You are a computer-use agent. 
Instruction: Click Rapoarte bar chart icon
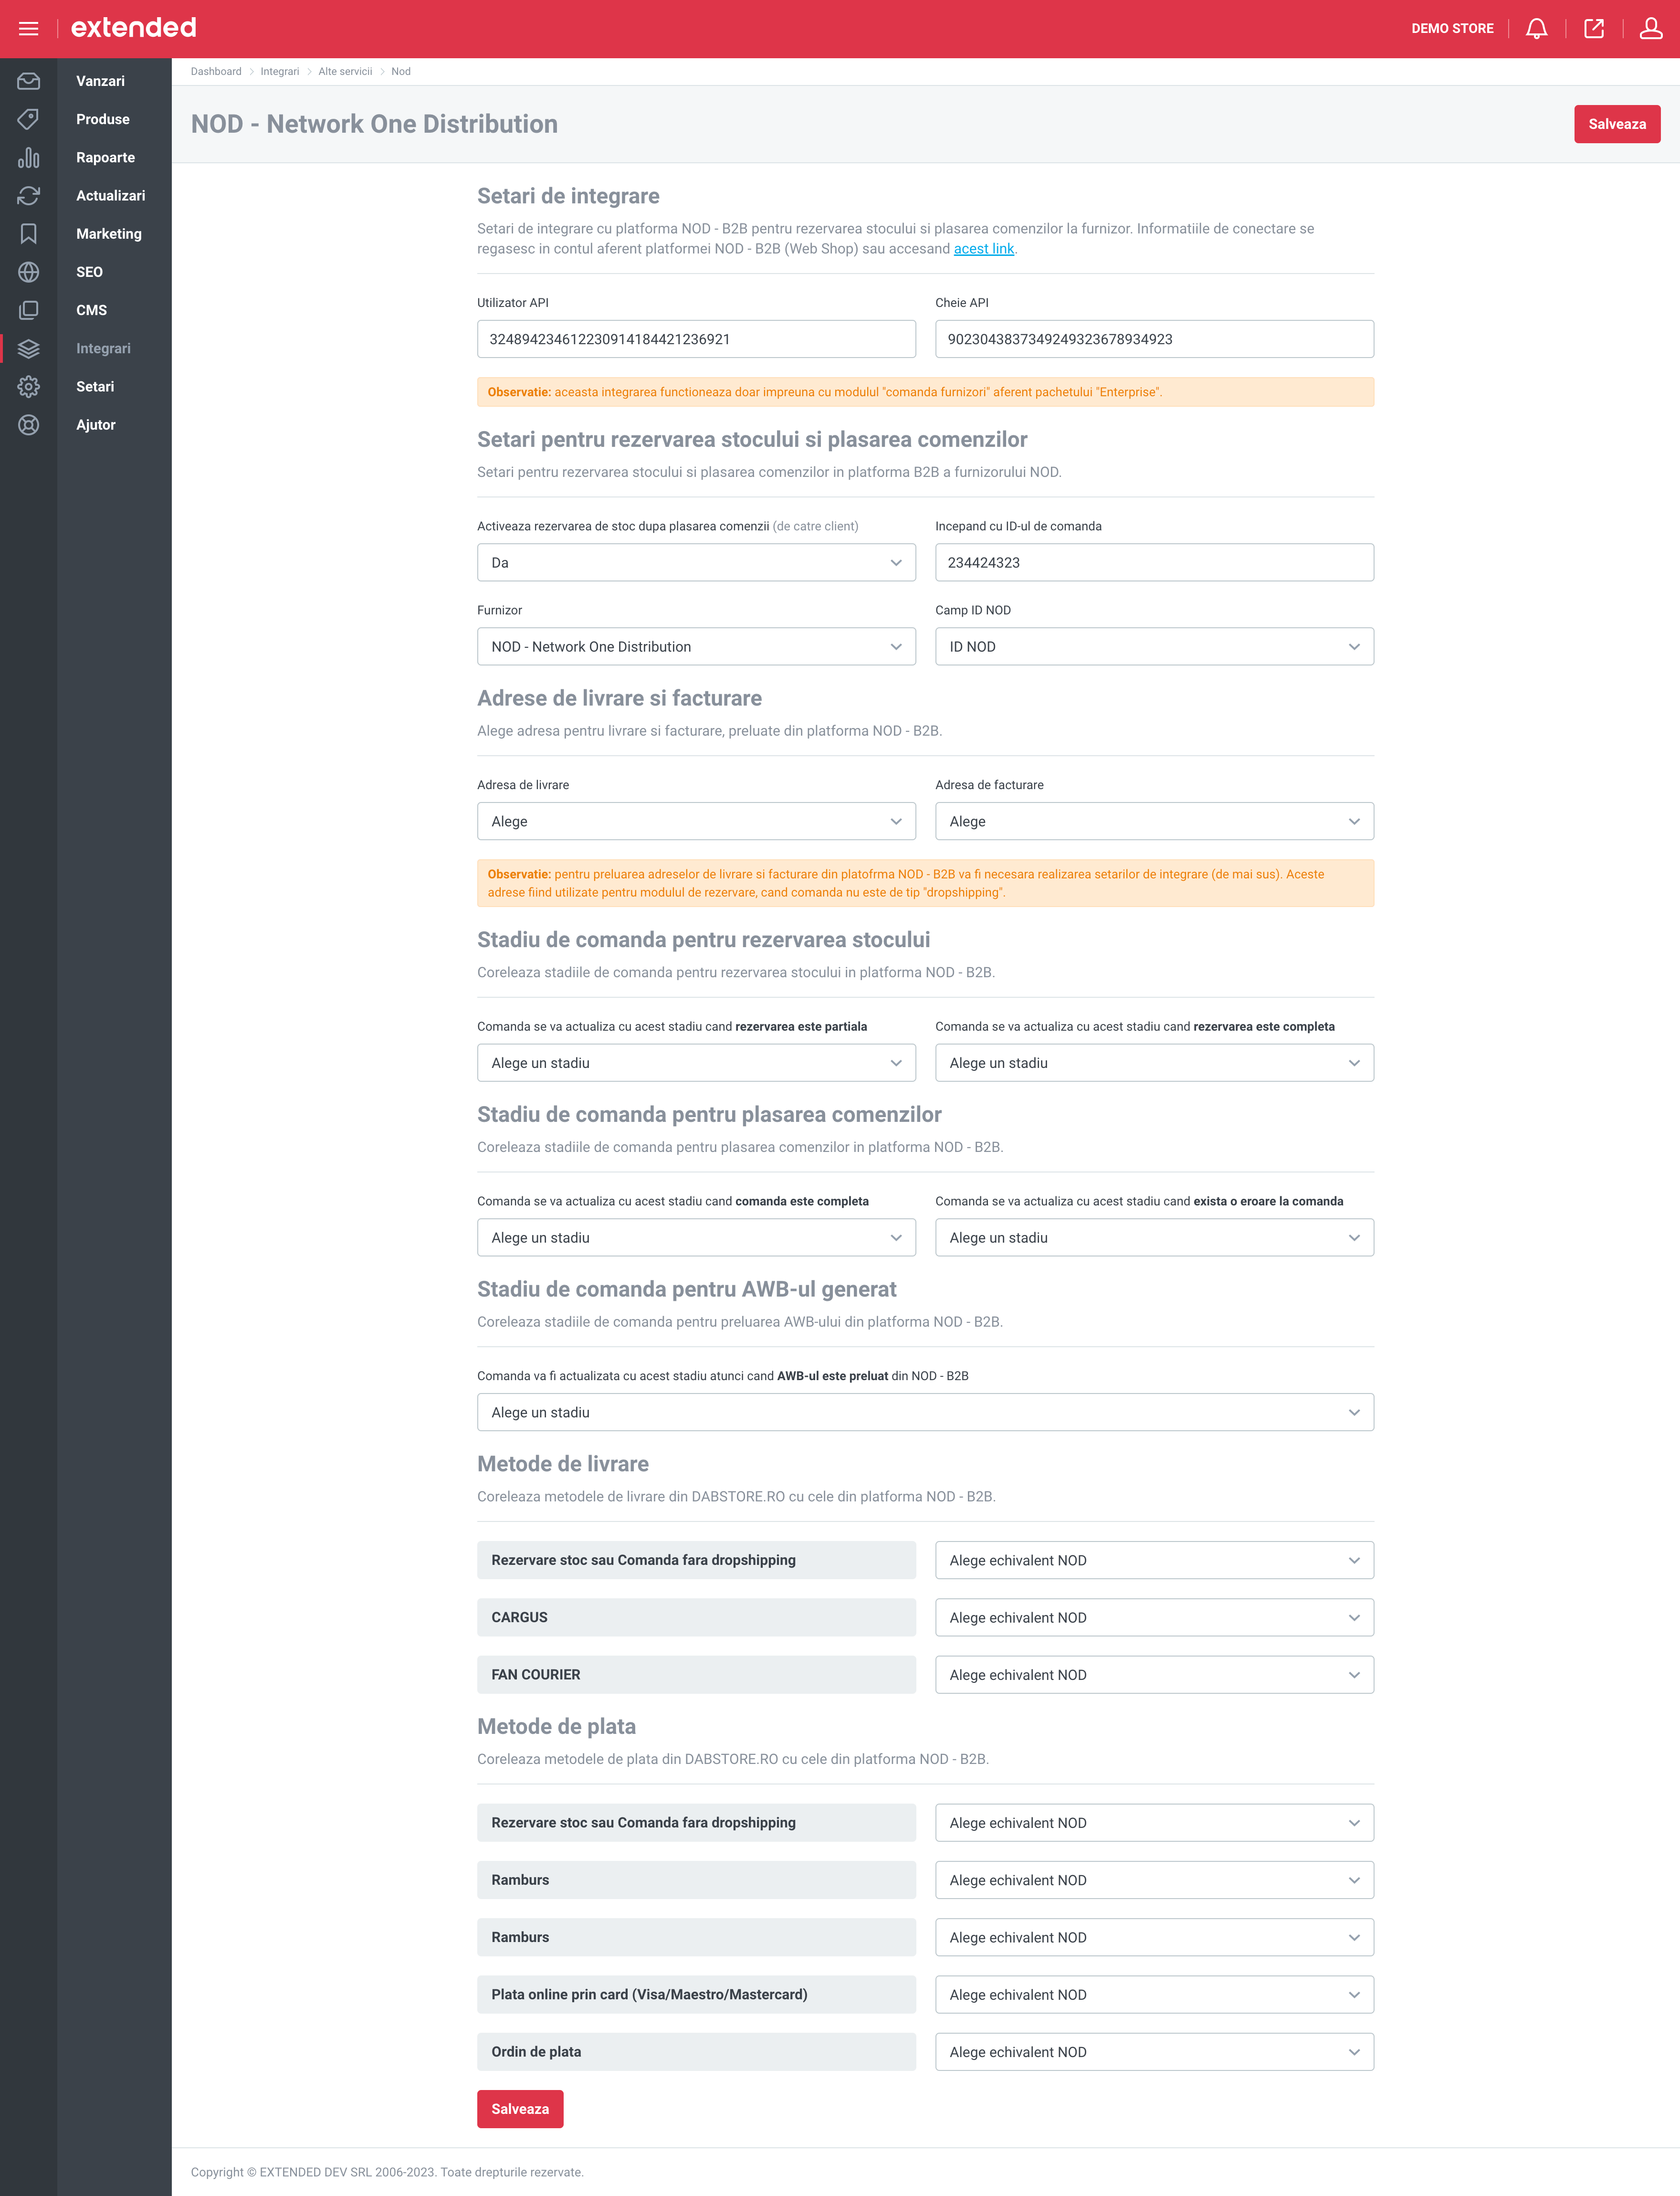(x=28, y=157)
